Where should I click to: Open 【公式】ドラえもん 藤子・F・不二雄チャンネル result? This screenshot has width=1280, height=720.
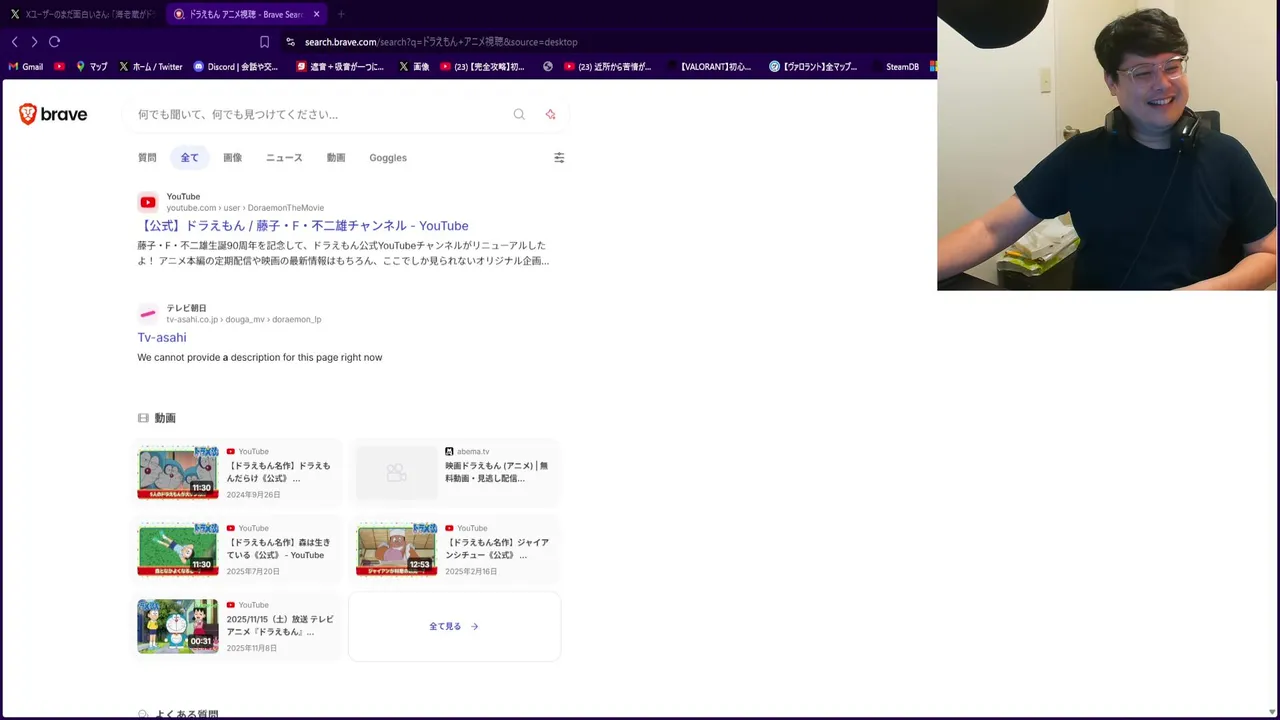[x=303, y=226]
